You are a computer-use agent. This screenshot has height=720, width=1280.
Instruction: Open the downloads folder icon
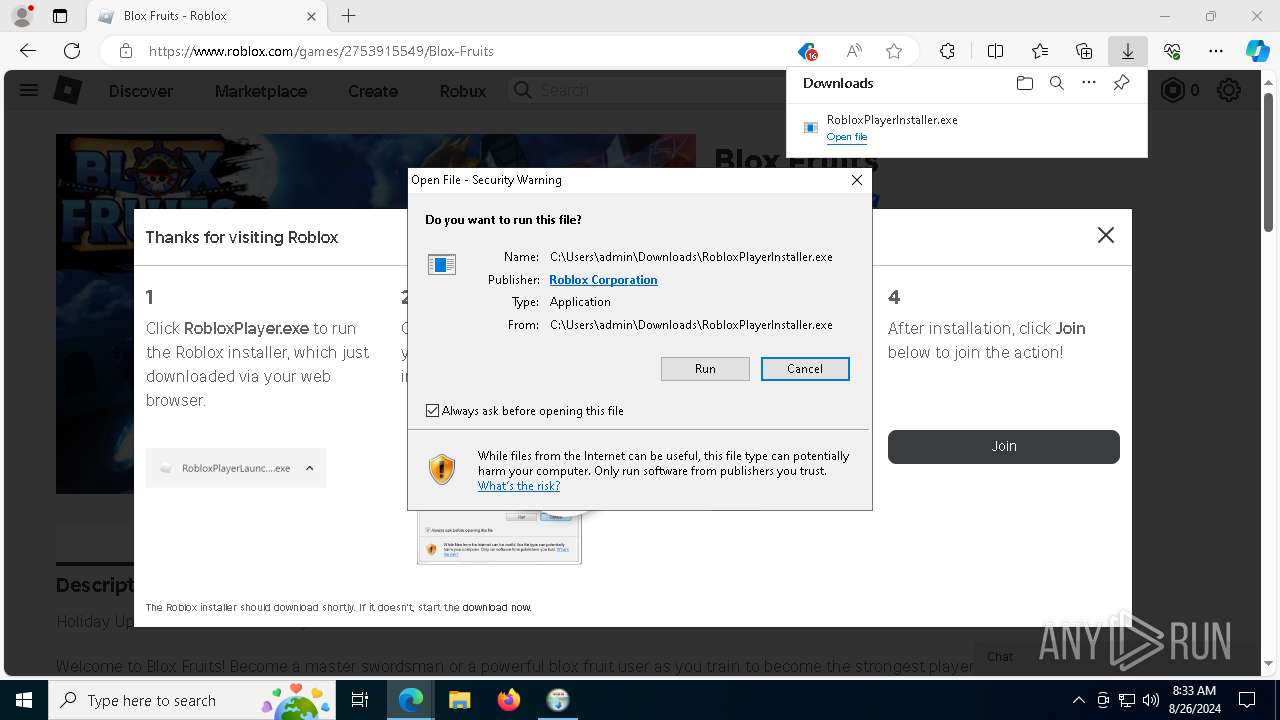tap(1024, 83)
